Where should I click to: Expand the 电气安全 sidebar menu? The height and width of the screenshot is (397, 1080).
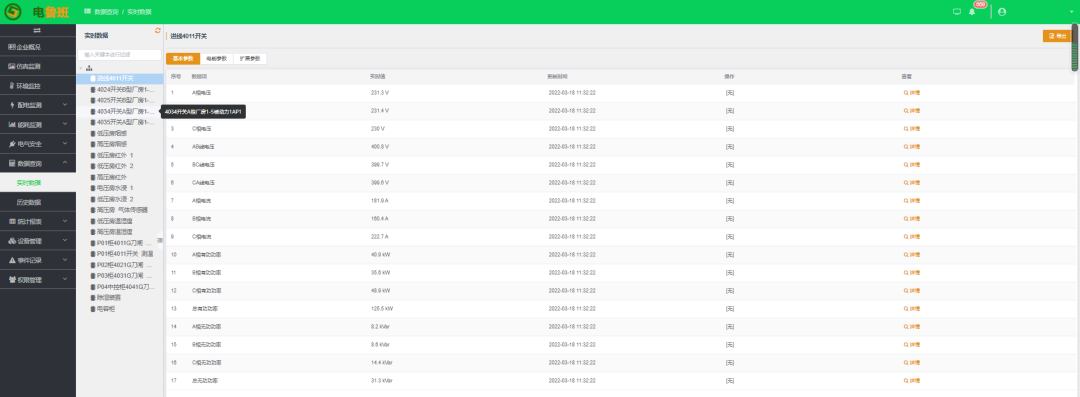[38, 144]
